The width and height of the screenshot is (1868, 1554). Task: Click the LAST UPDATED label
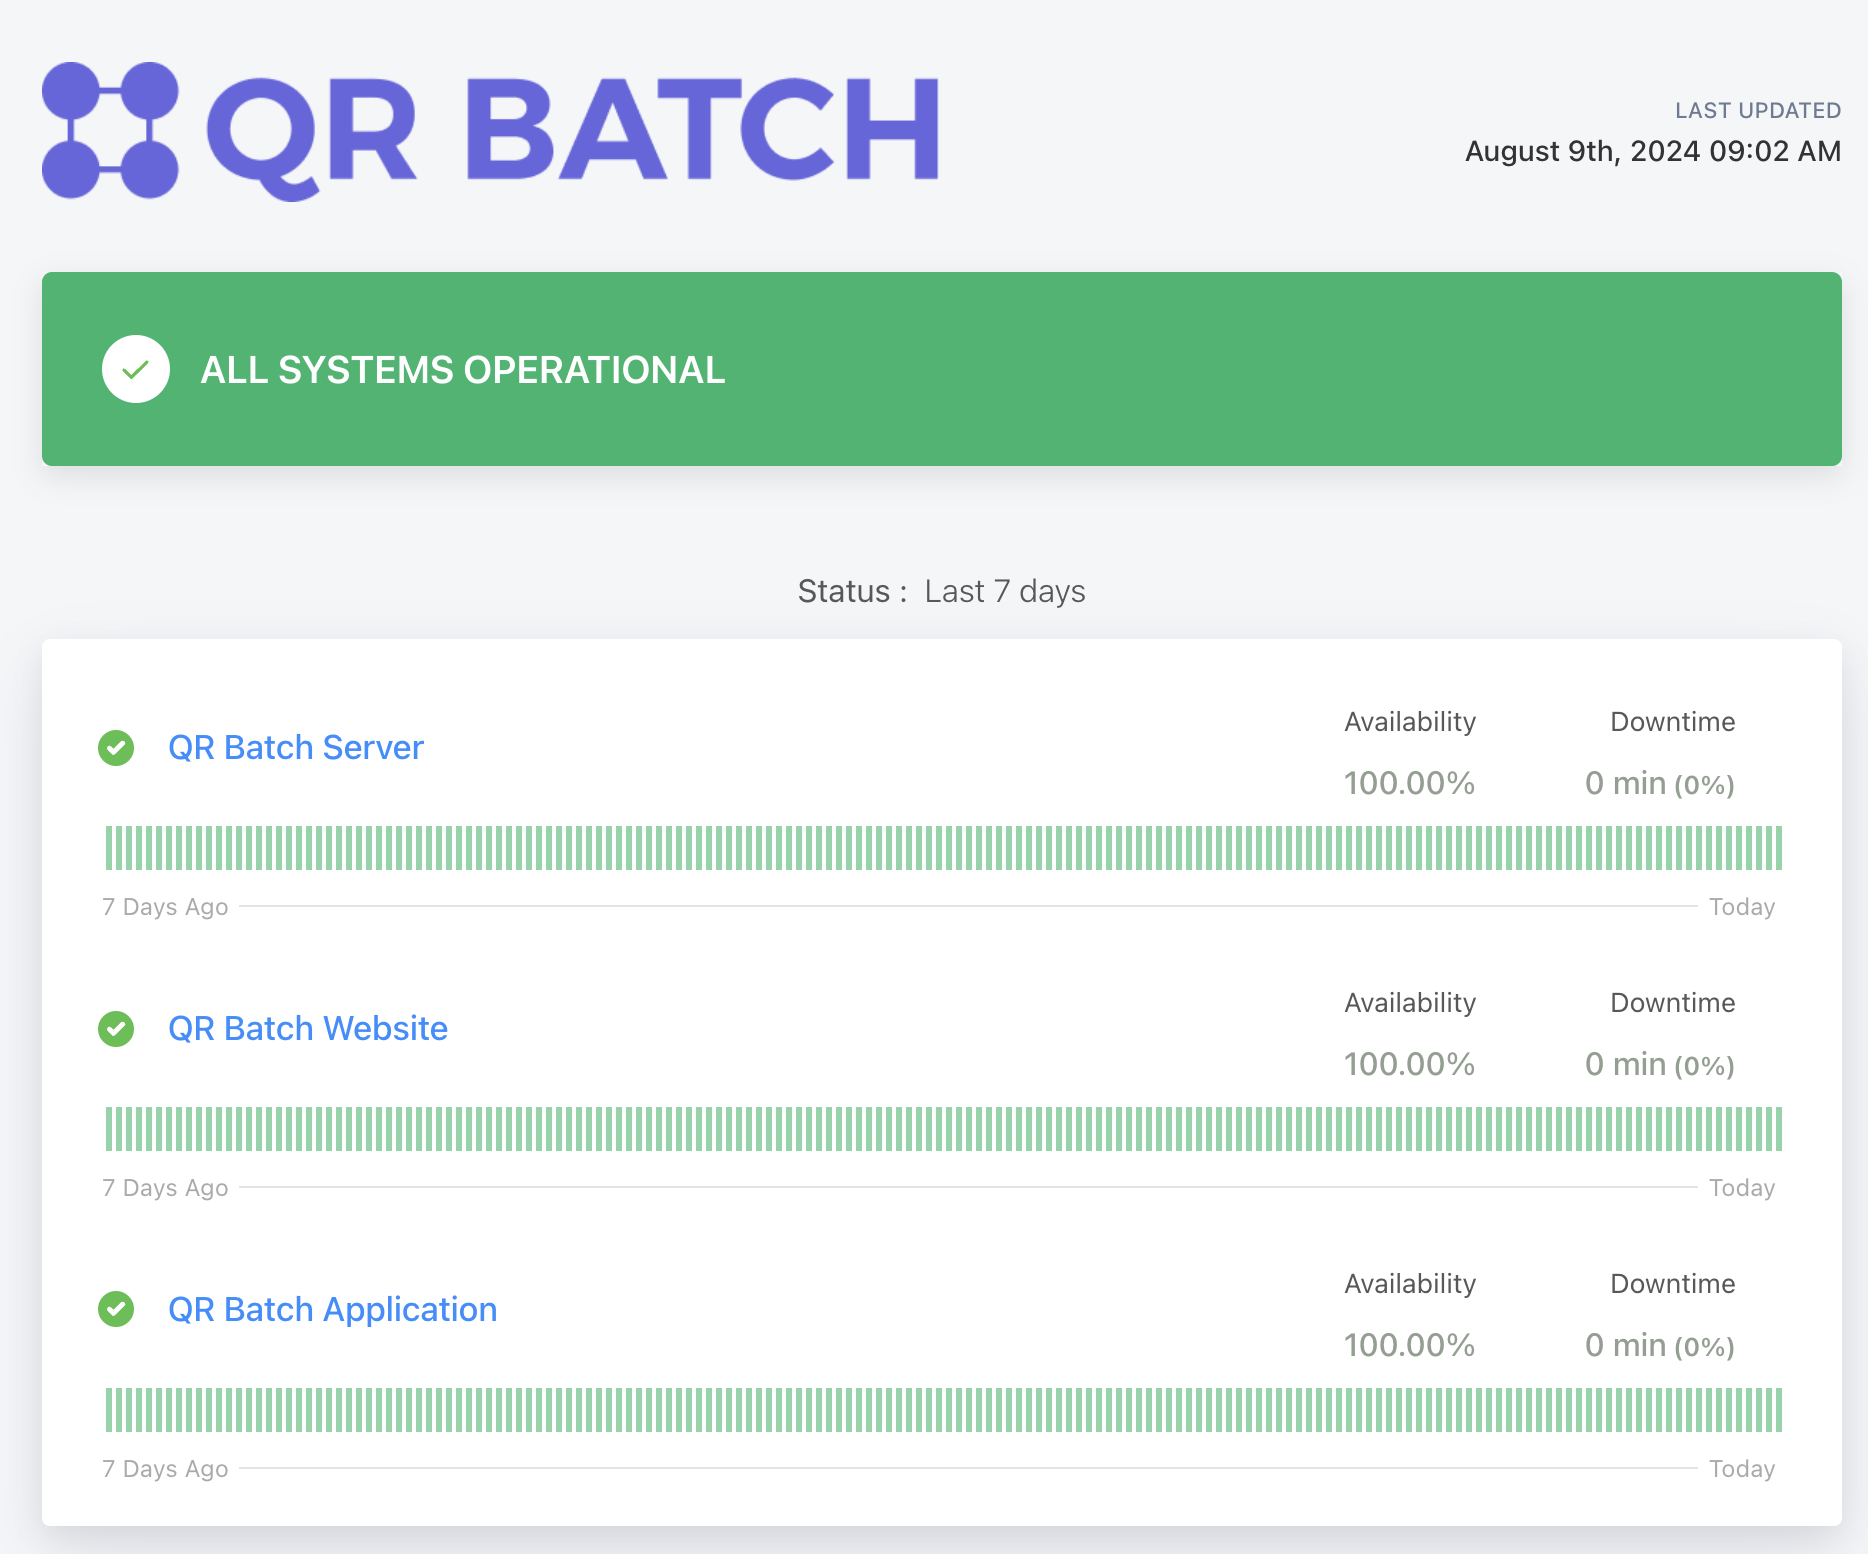(x=1758, y=111)
